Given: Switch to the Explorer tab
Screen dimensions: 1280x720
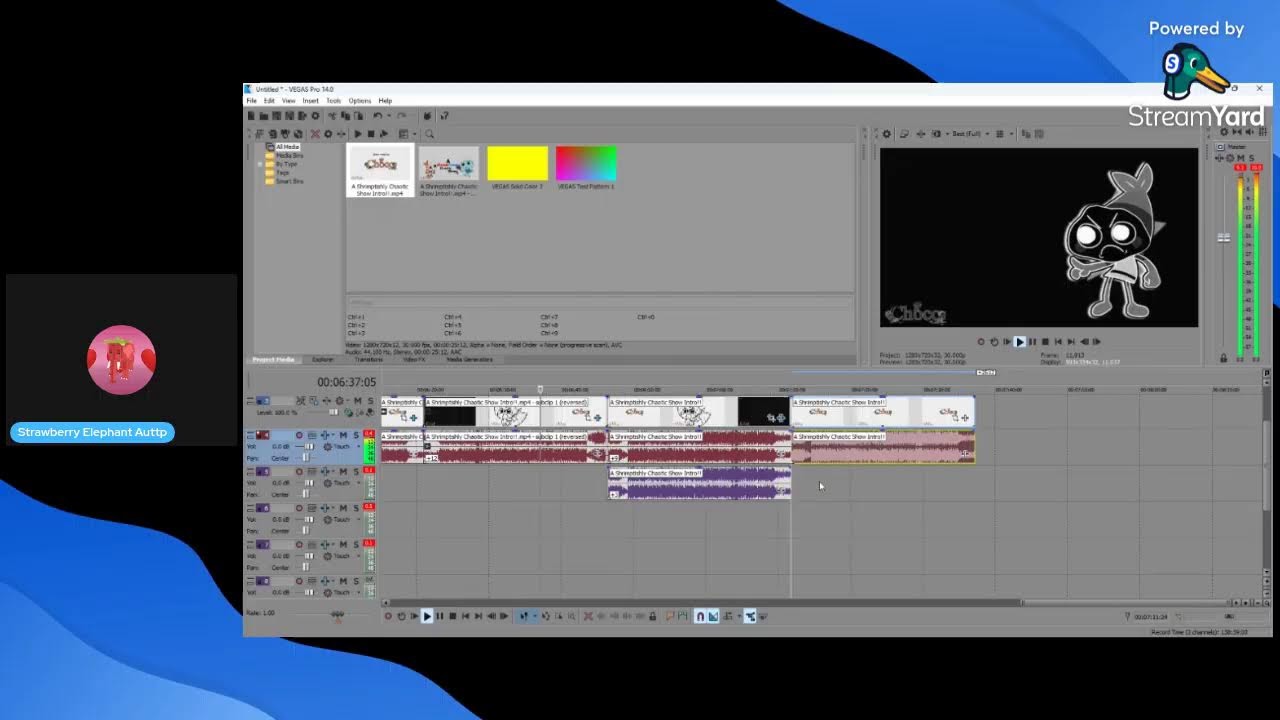Looking at the screenshot, I should tap(322, 360).
